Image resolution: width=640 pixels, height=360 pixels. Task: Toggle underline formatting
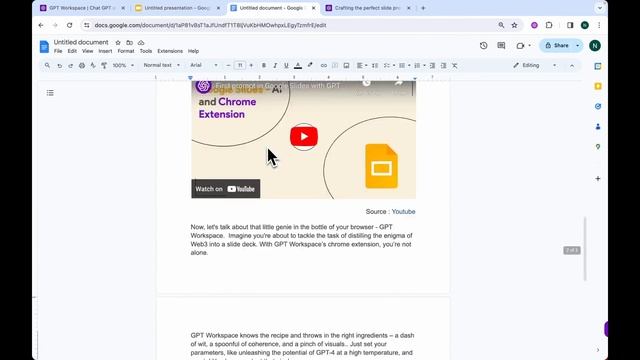tap(286, 65)
